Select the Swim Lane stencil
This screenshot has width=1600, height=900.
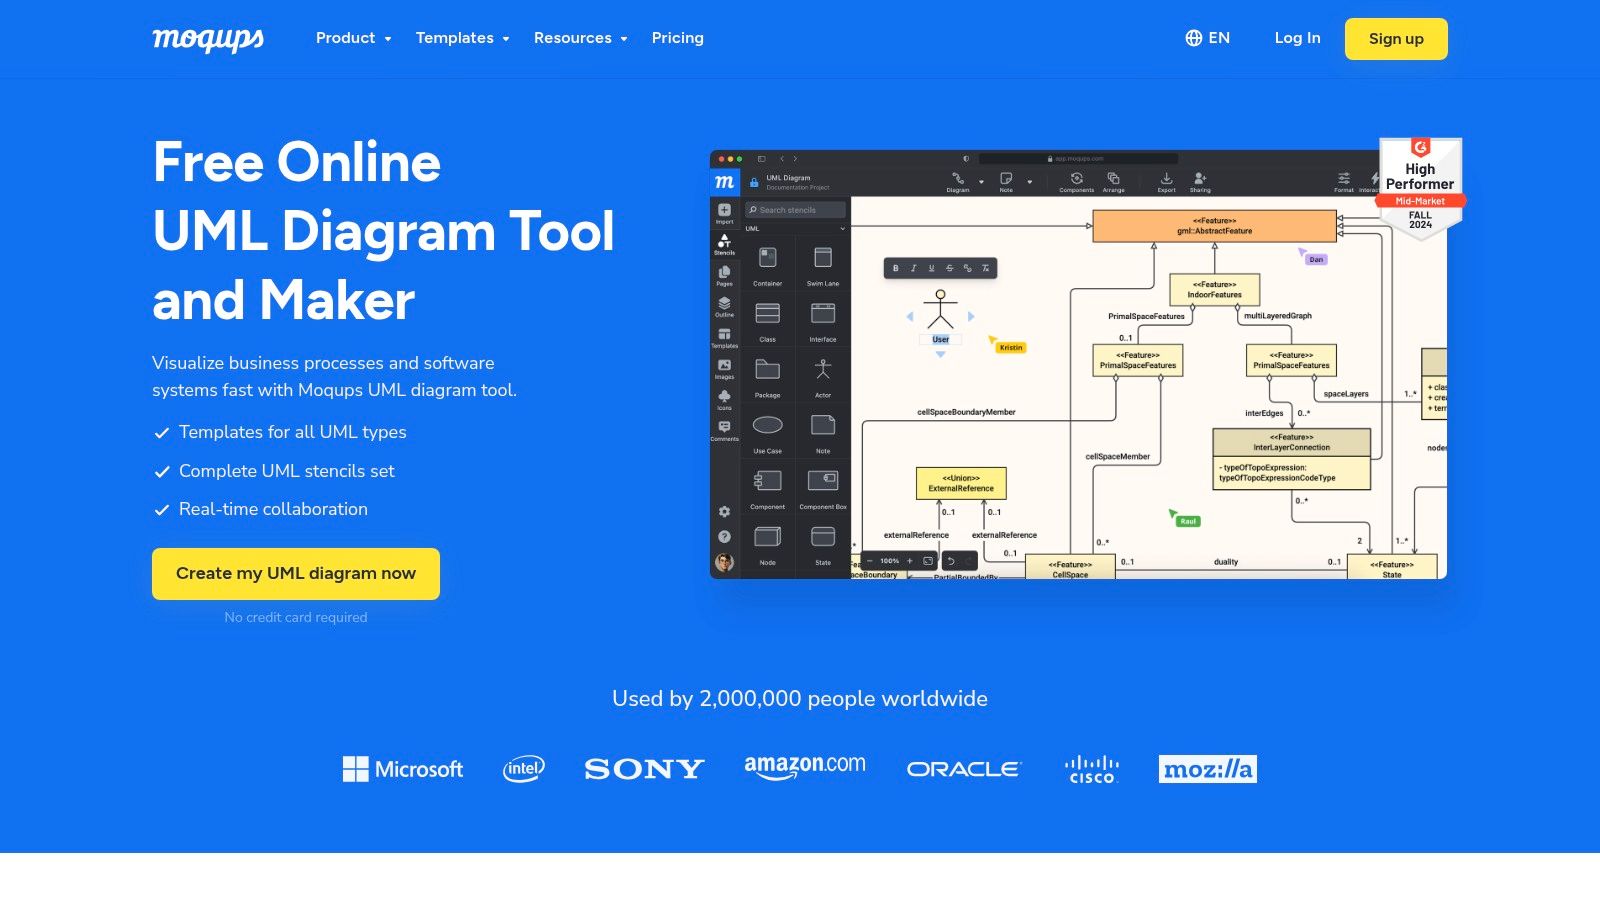click(823, 265)
